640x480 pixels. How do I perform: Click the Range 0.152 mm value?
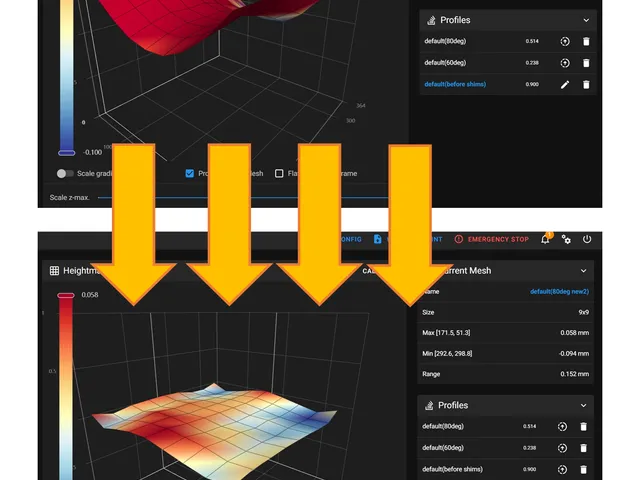point(574,374)
